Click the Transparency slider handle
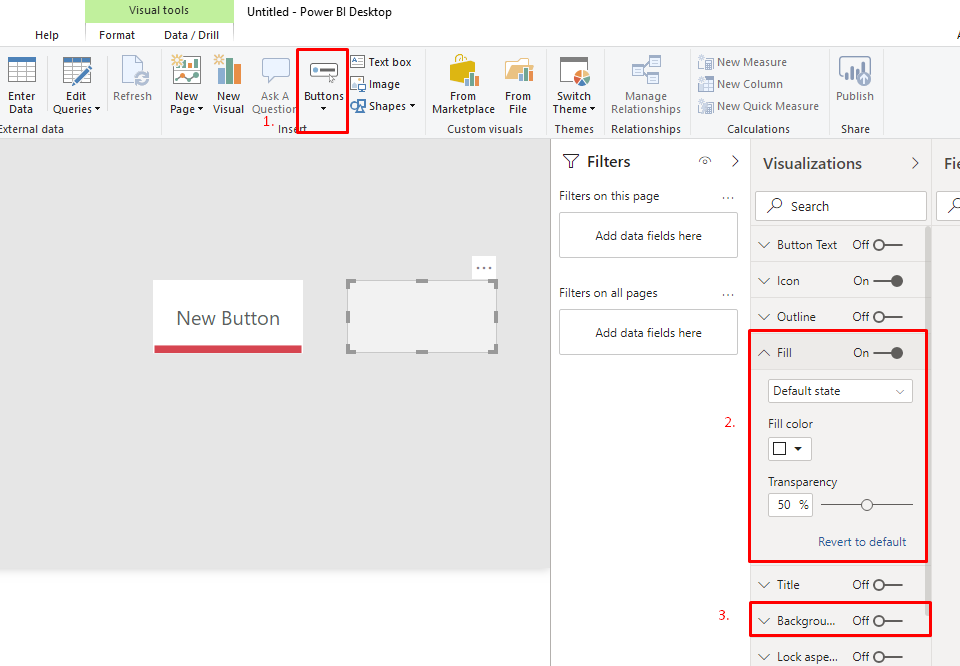This screenshot has width=960, height=666. click(x=866, y=505)
